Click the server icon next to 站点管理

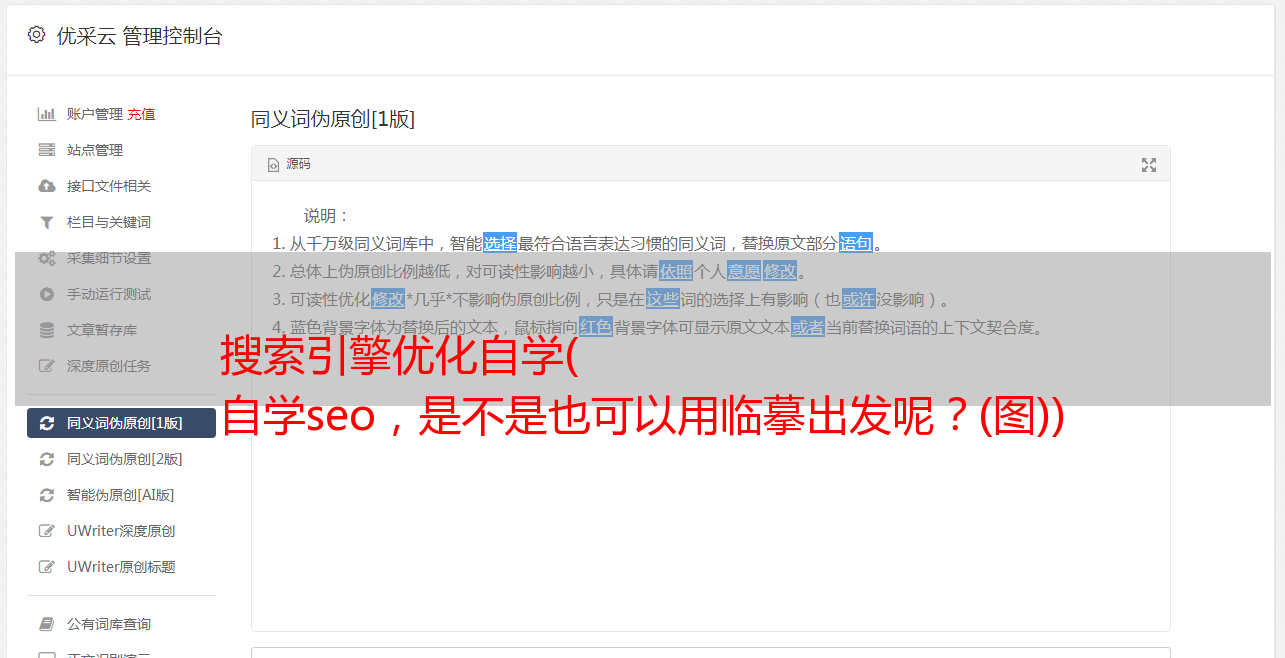pos(46,150)
